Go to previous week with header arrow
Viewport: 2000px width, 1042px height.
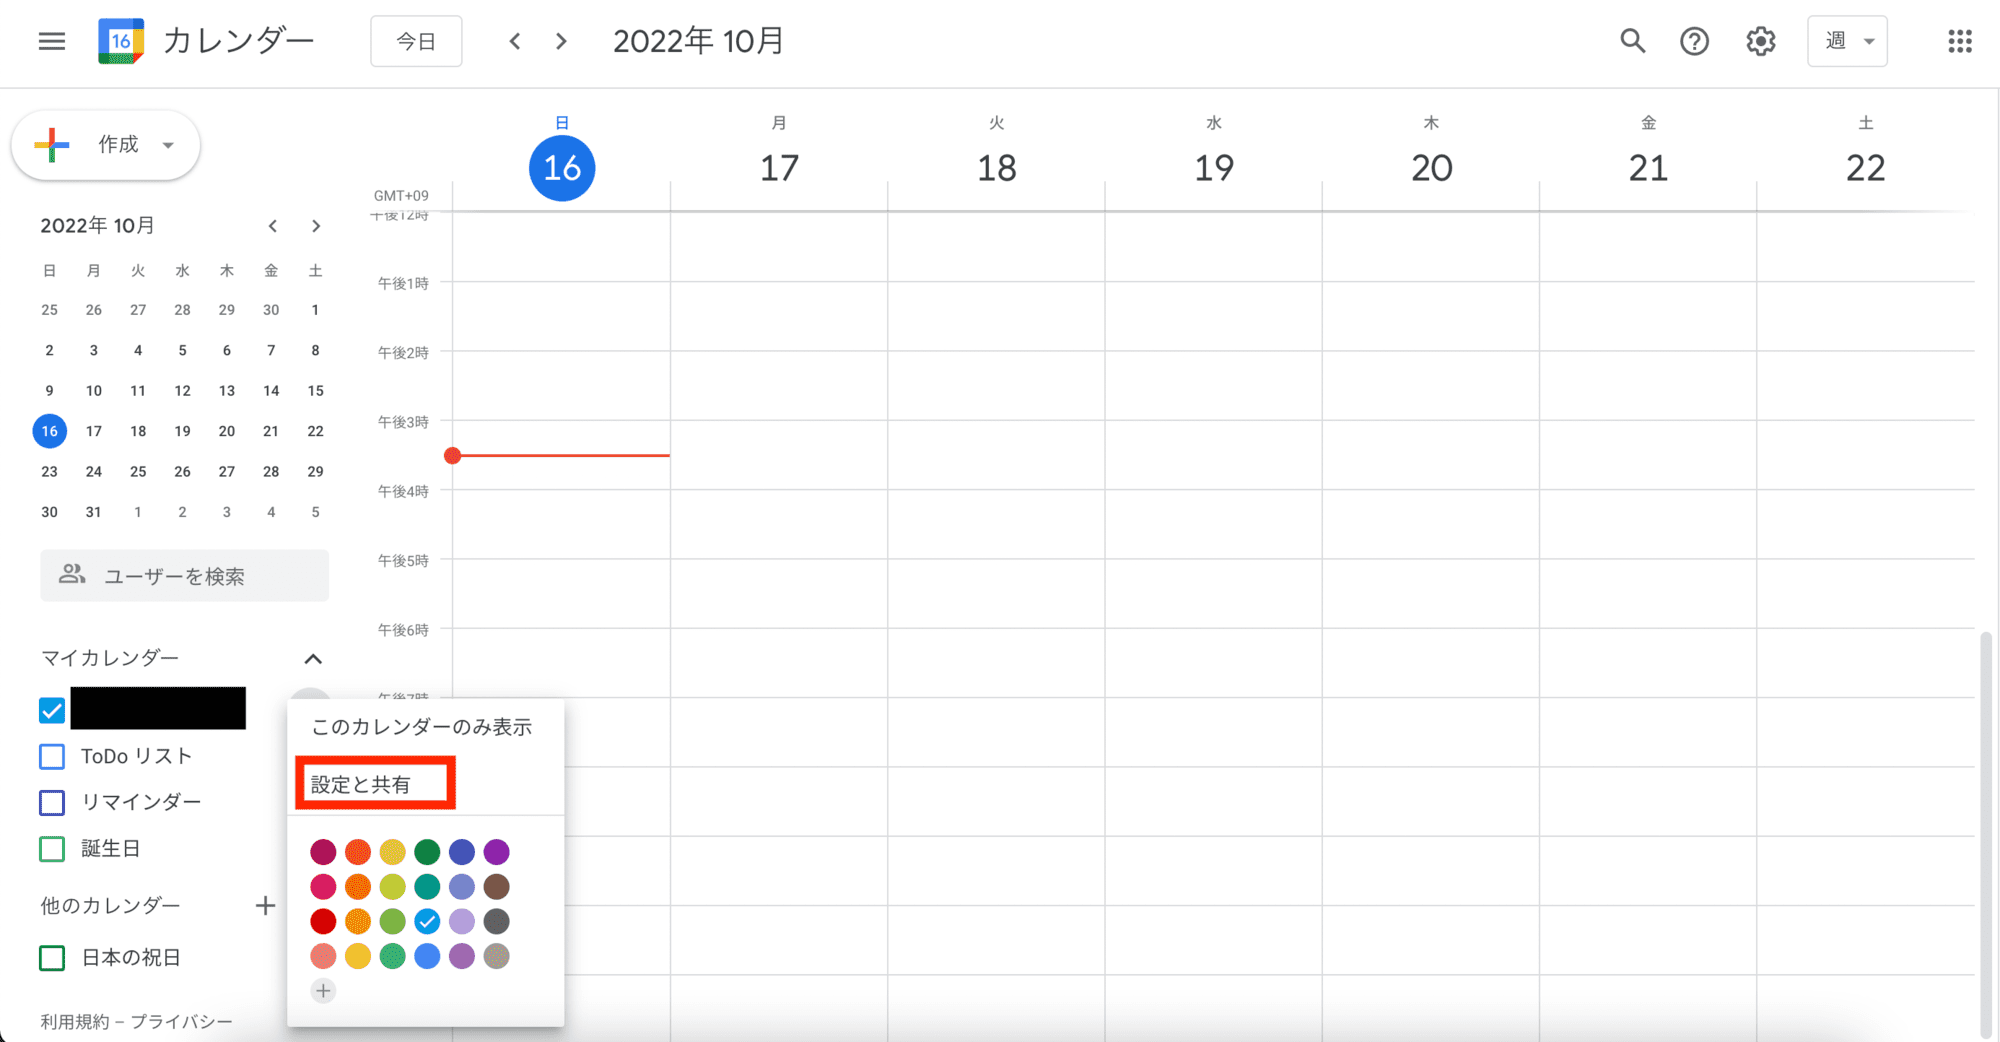(515, 41)
